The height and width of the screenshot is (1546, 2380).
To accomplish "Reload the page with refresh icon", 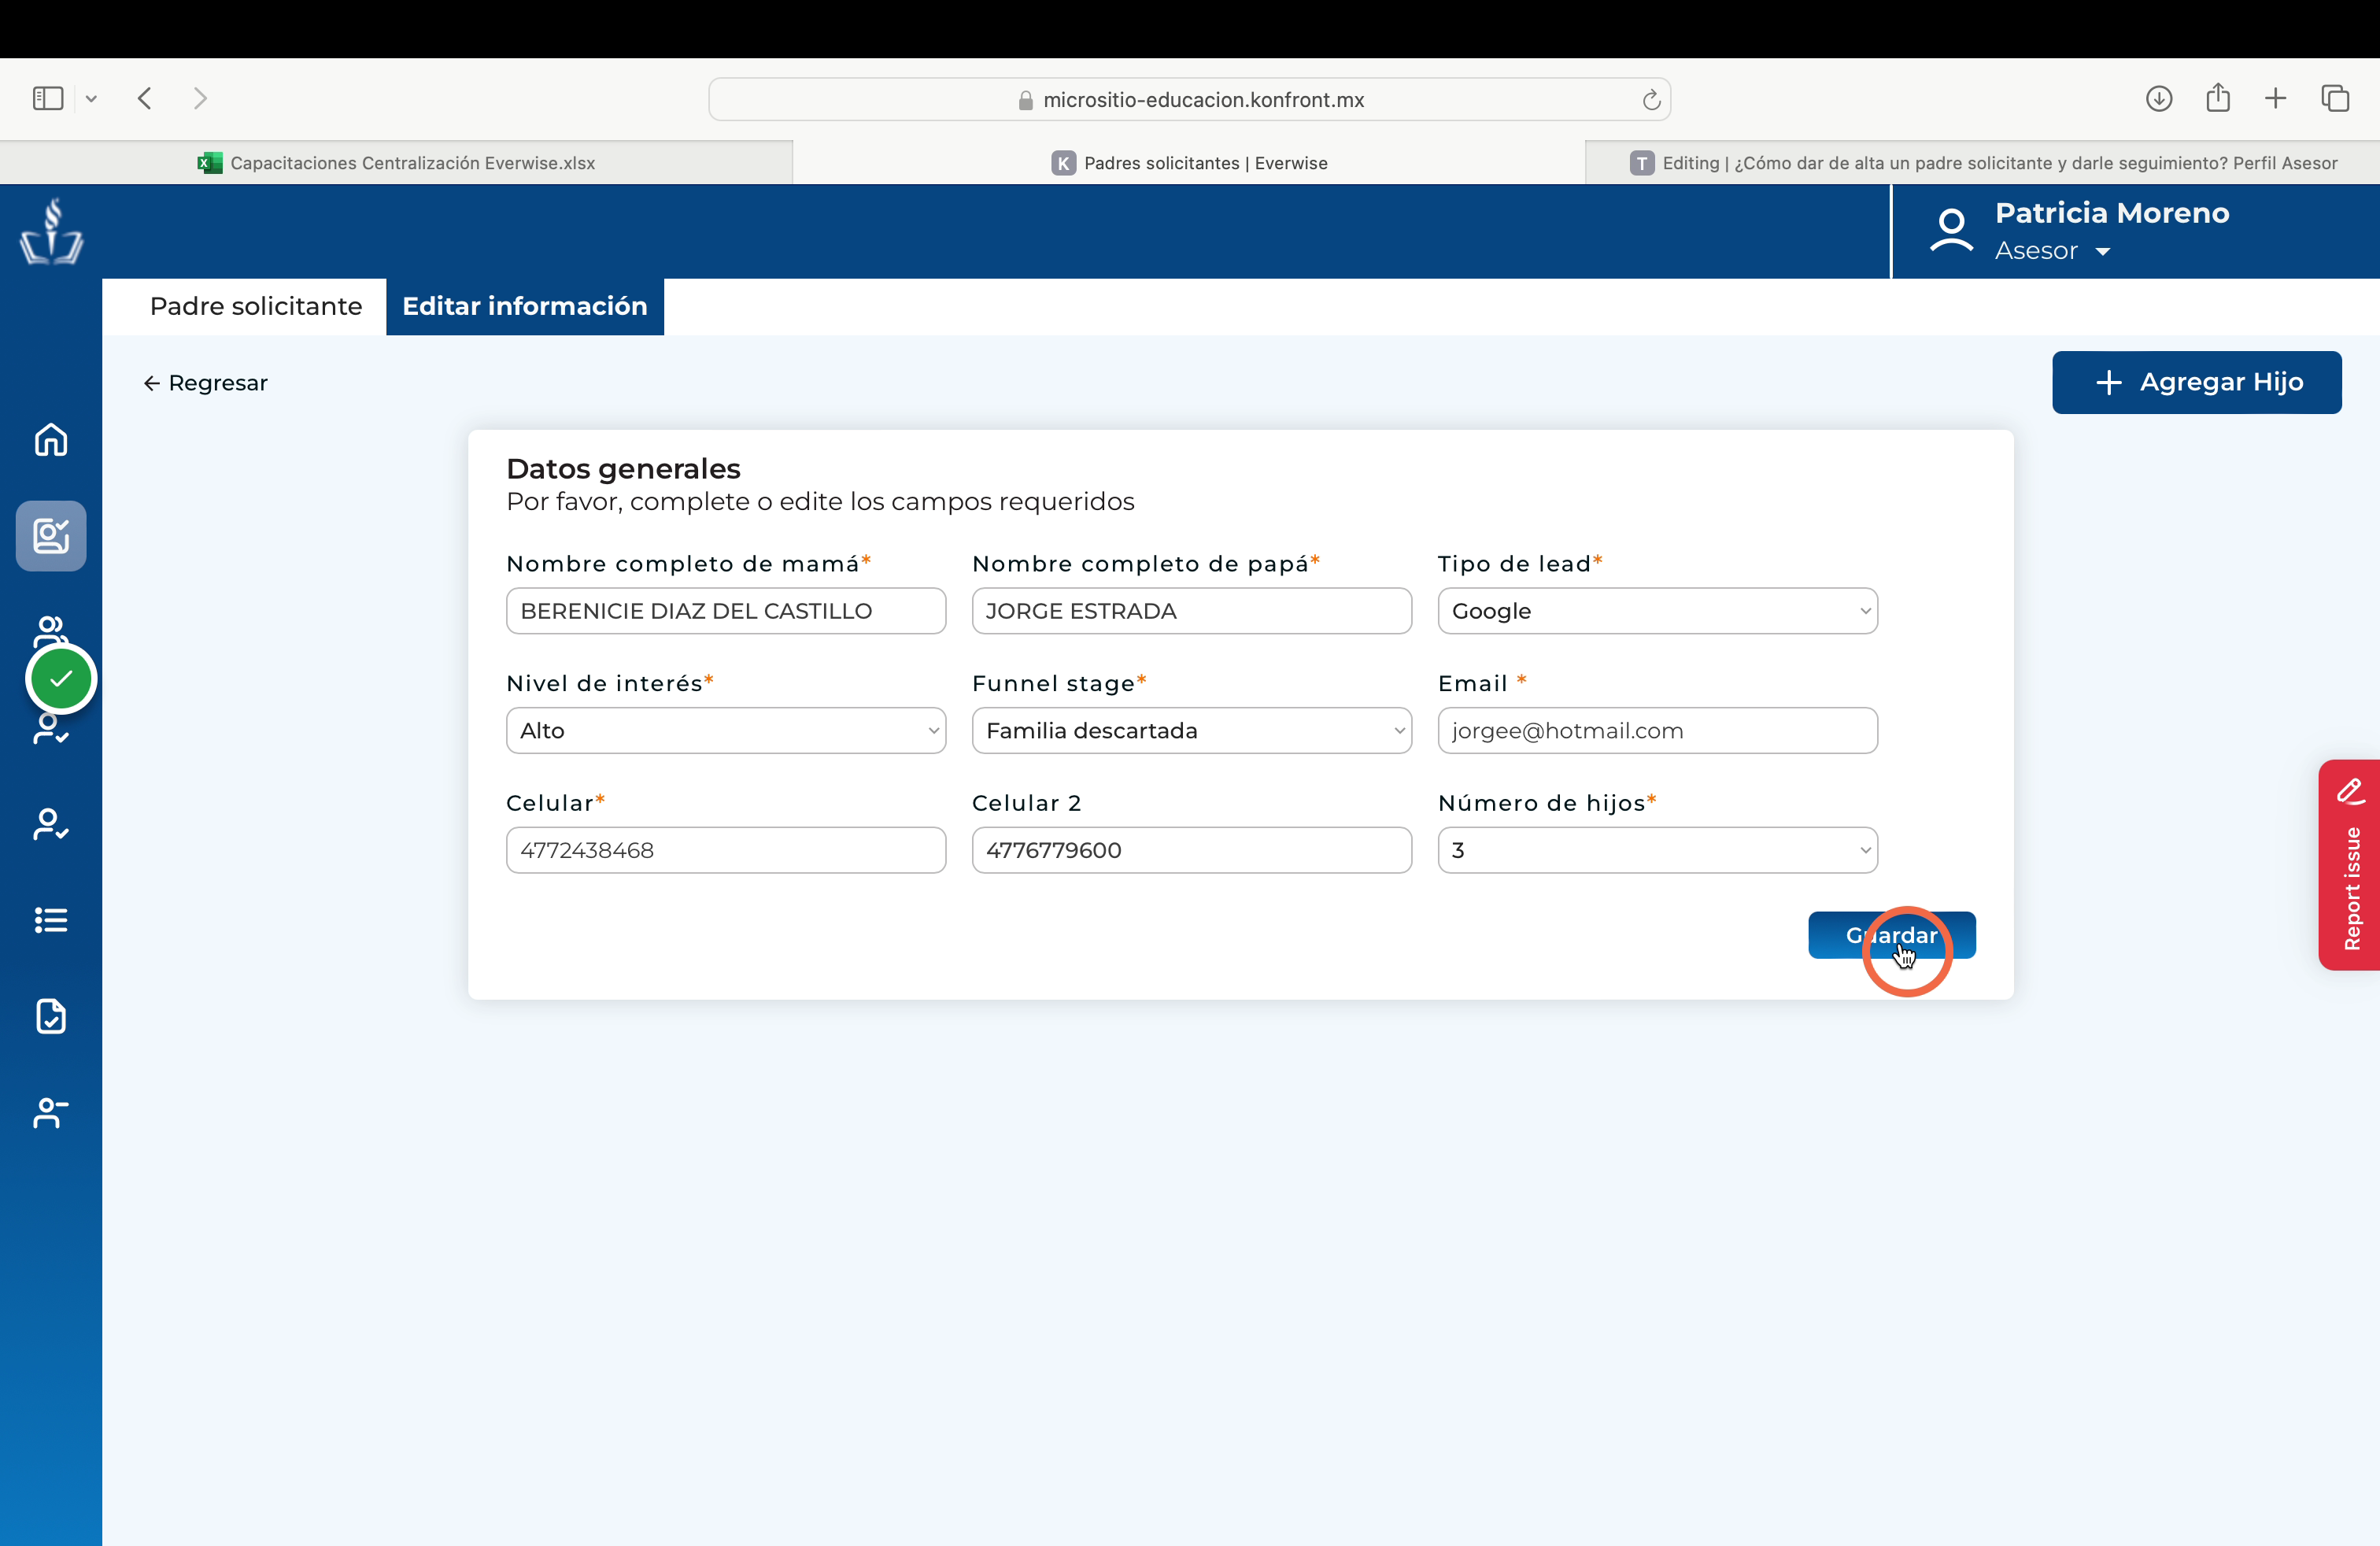I will point(1651,99).
